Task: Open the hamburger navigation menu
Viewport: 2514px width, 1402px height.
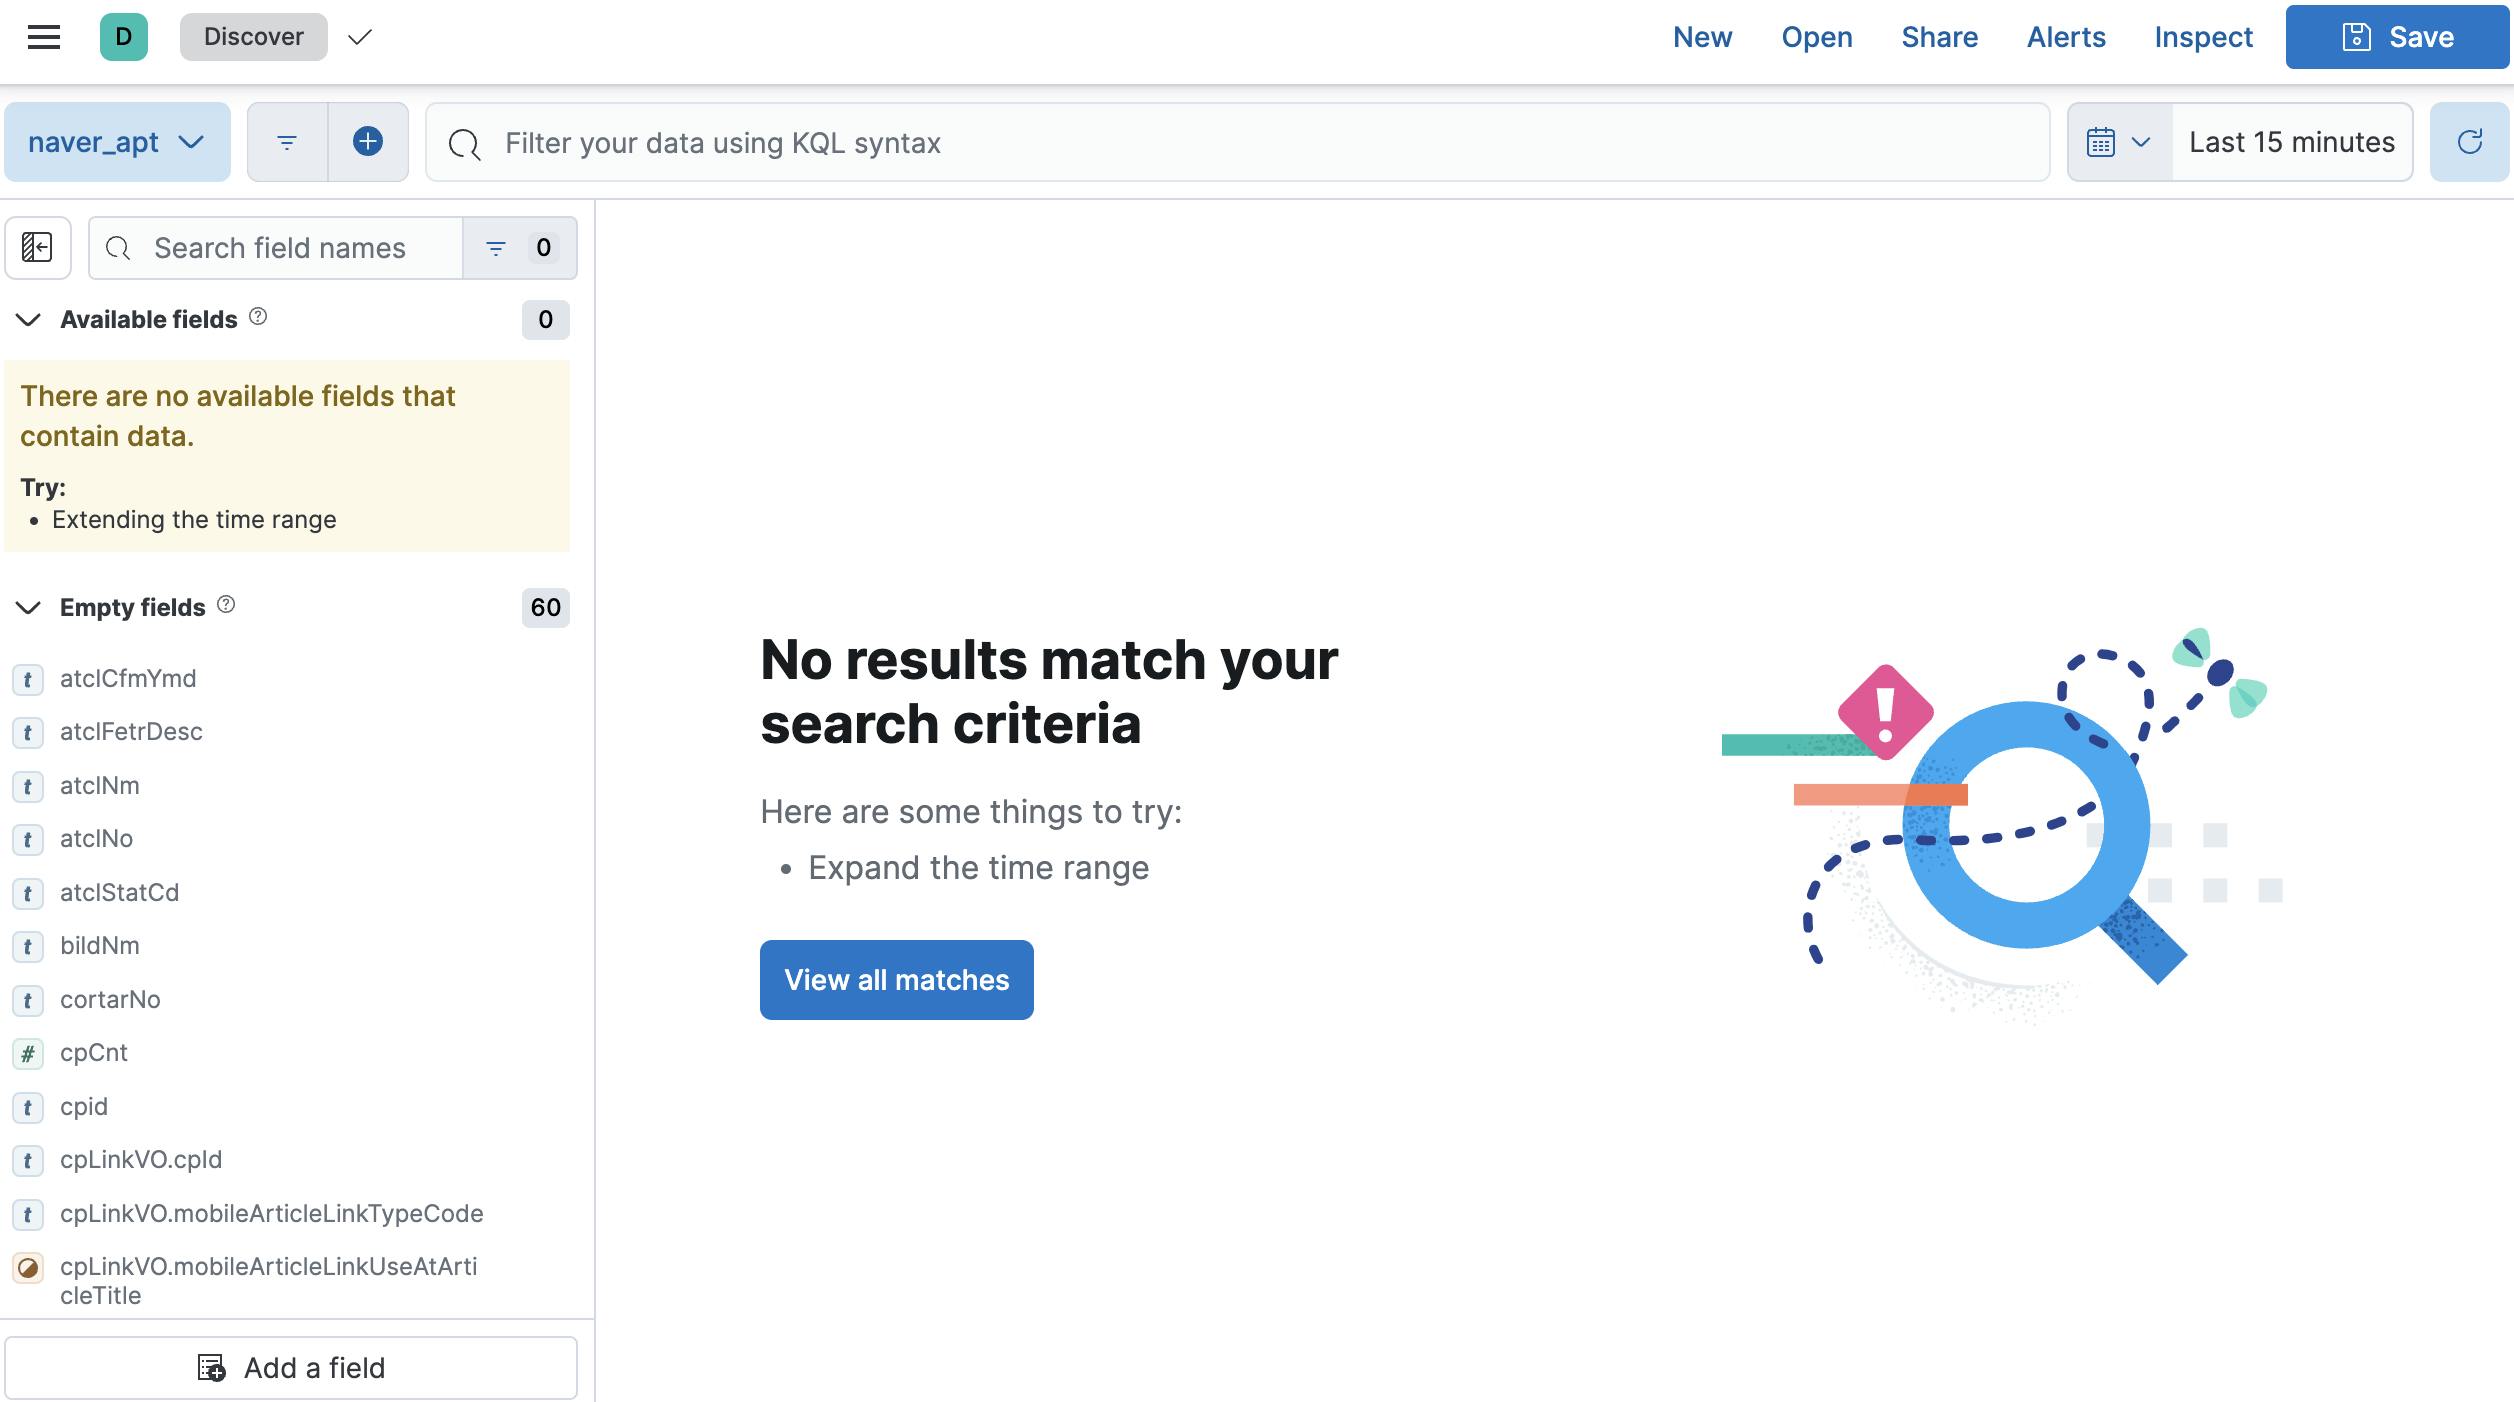Action: [44, 37]
